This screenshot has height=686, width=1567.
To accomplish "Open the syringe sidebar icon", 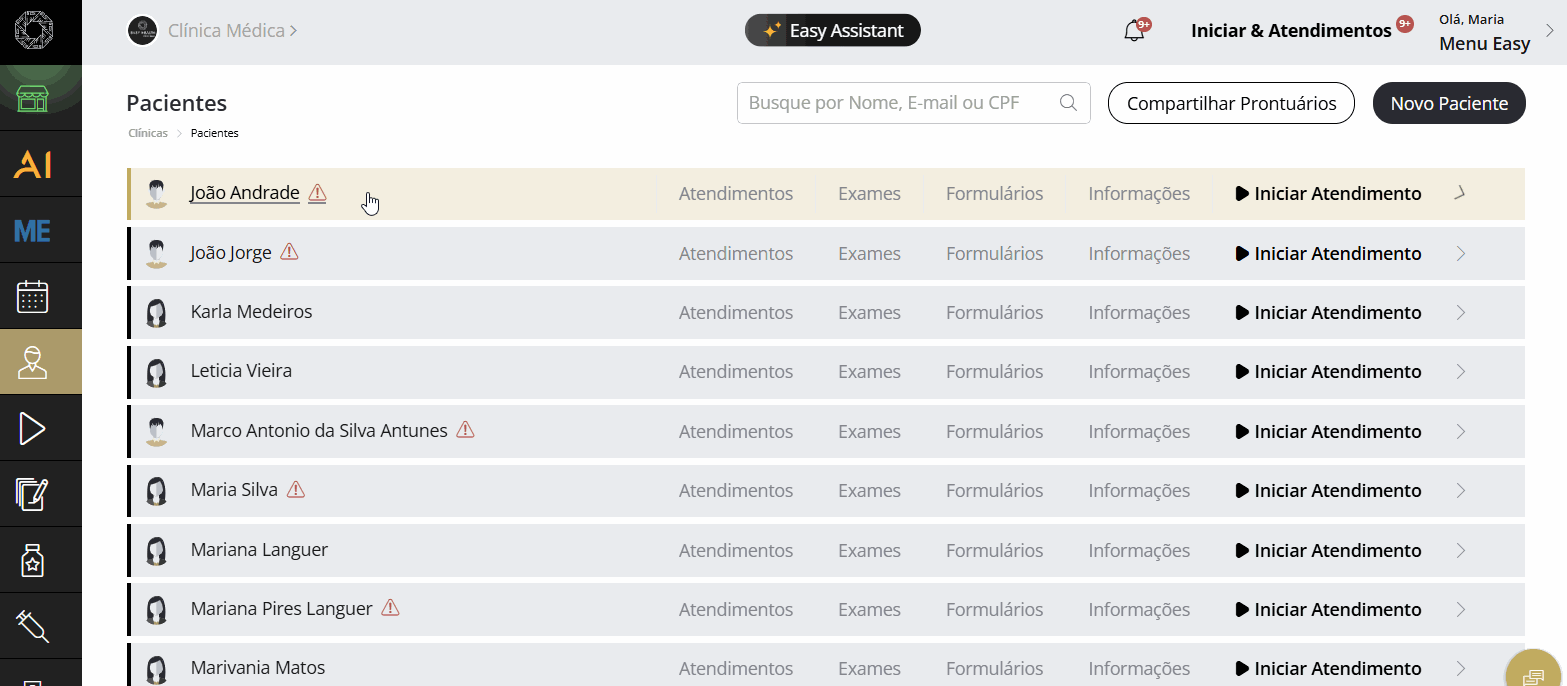I will click(33, 627).
